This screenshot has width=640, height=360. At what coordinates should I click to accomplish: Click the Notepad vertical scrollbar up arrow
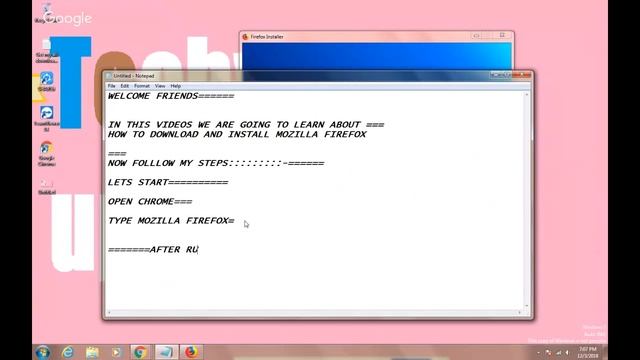pos(527,95)
